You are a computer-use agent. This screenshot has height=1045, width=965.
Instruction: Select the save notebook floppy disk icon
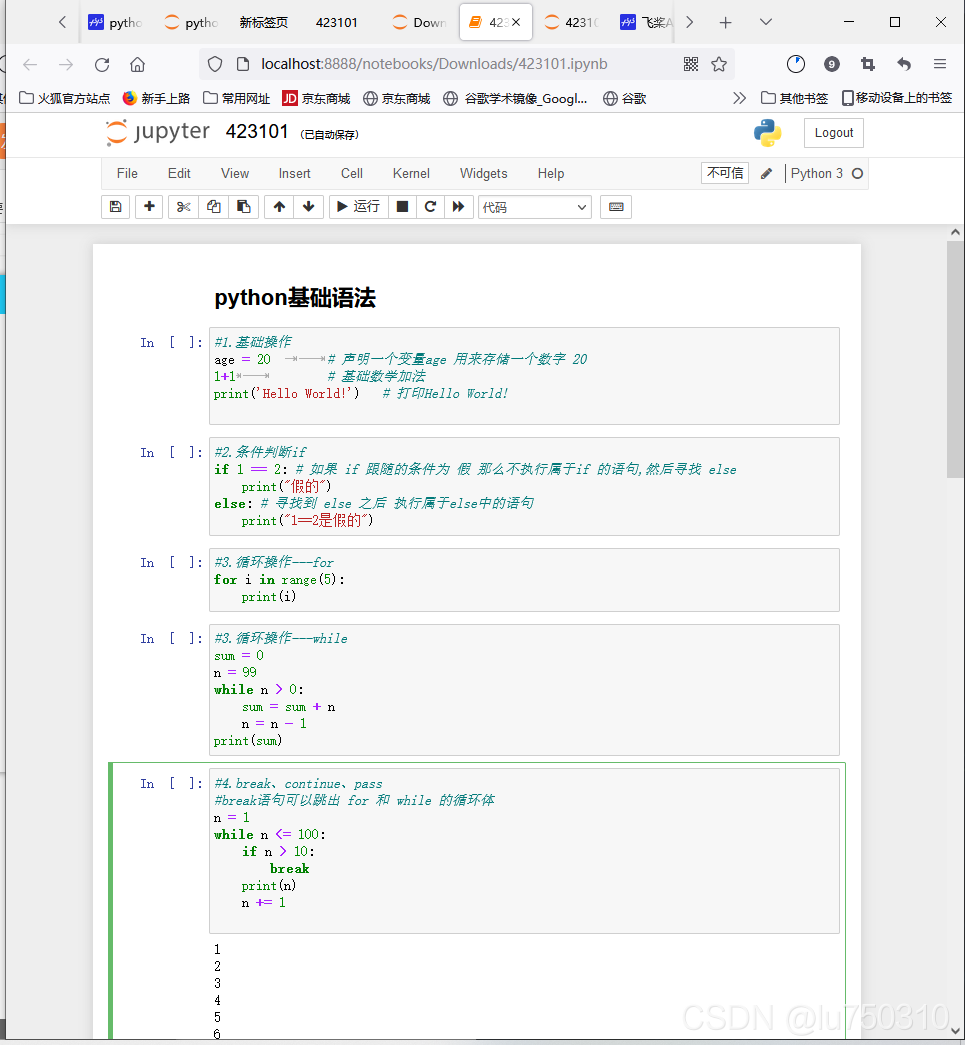[115, 206]
